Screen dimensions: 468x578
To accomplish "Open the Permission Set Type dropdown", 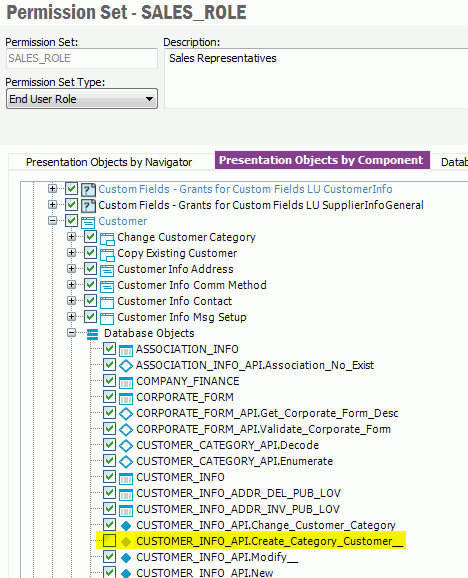I will tap(82, 99).
